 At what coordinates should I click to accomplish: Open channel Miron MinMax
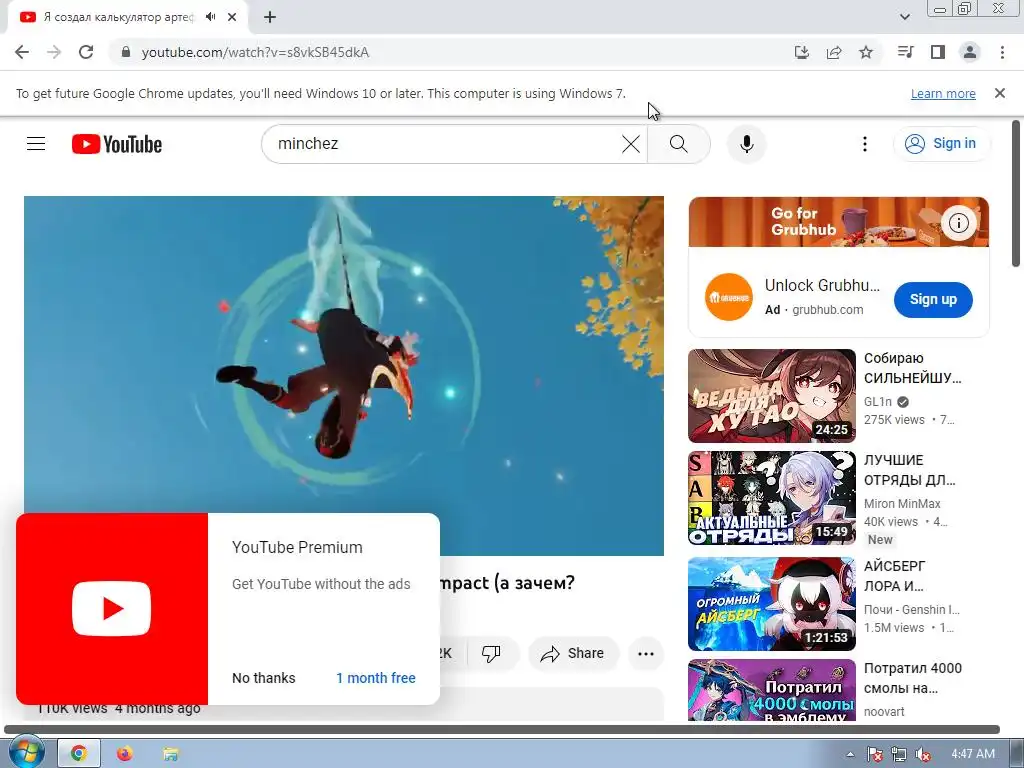click(x=902, y=504)
